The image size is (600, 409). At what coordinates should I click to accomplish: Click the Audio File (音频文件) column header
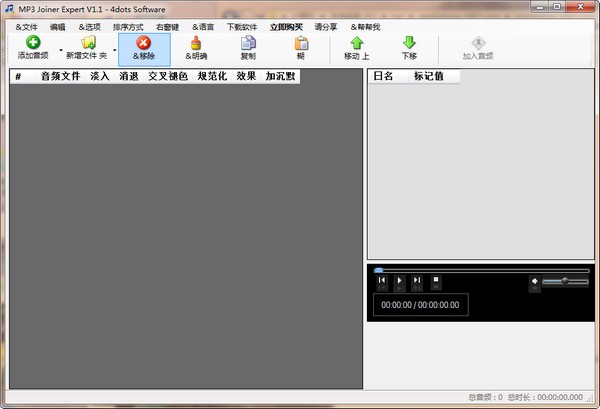pyautogui.click(x=60, y=76)
